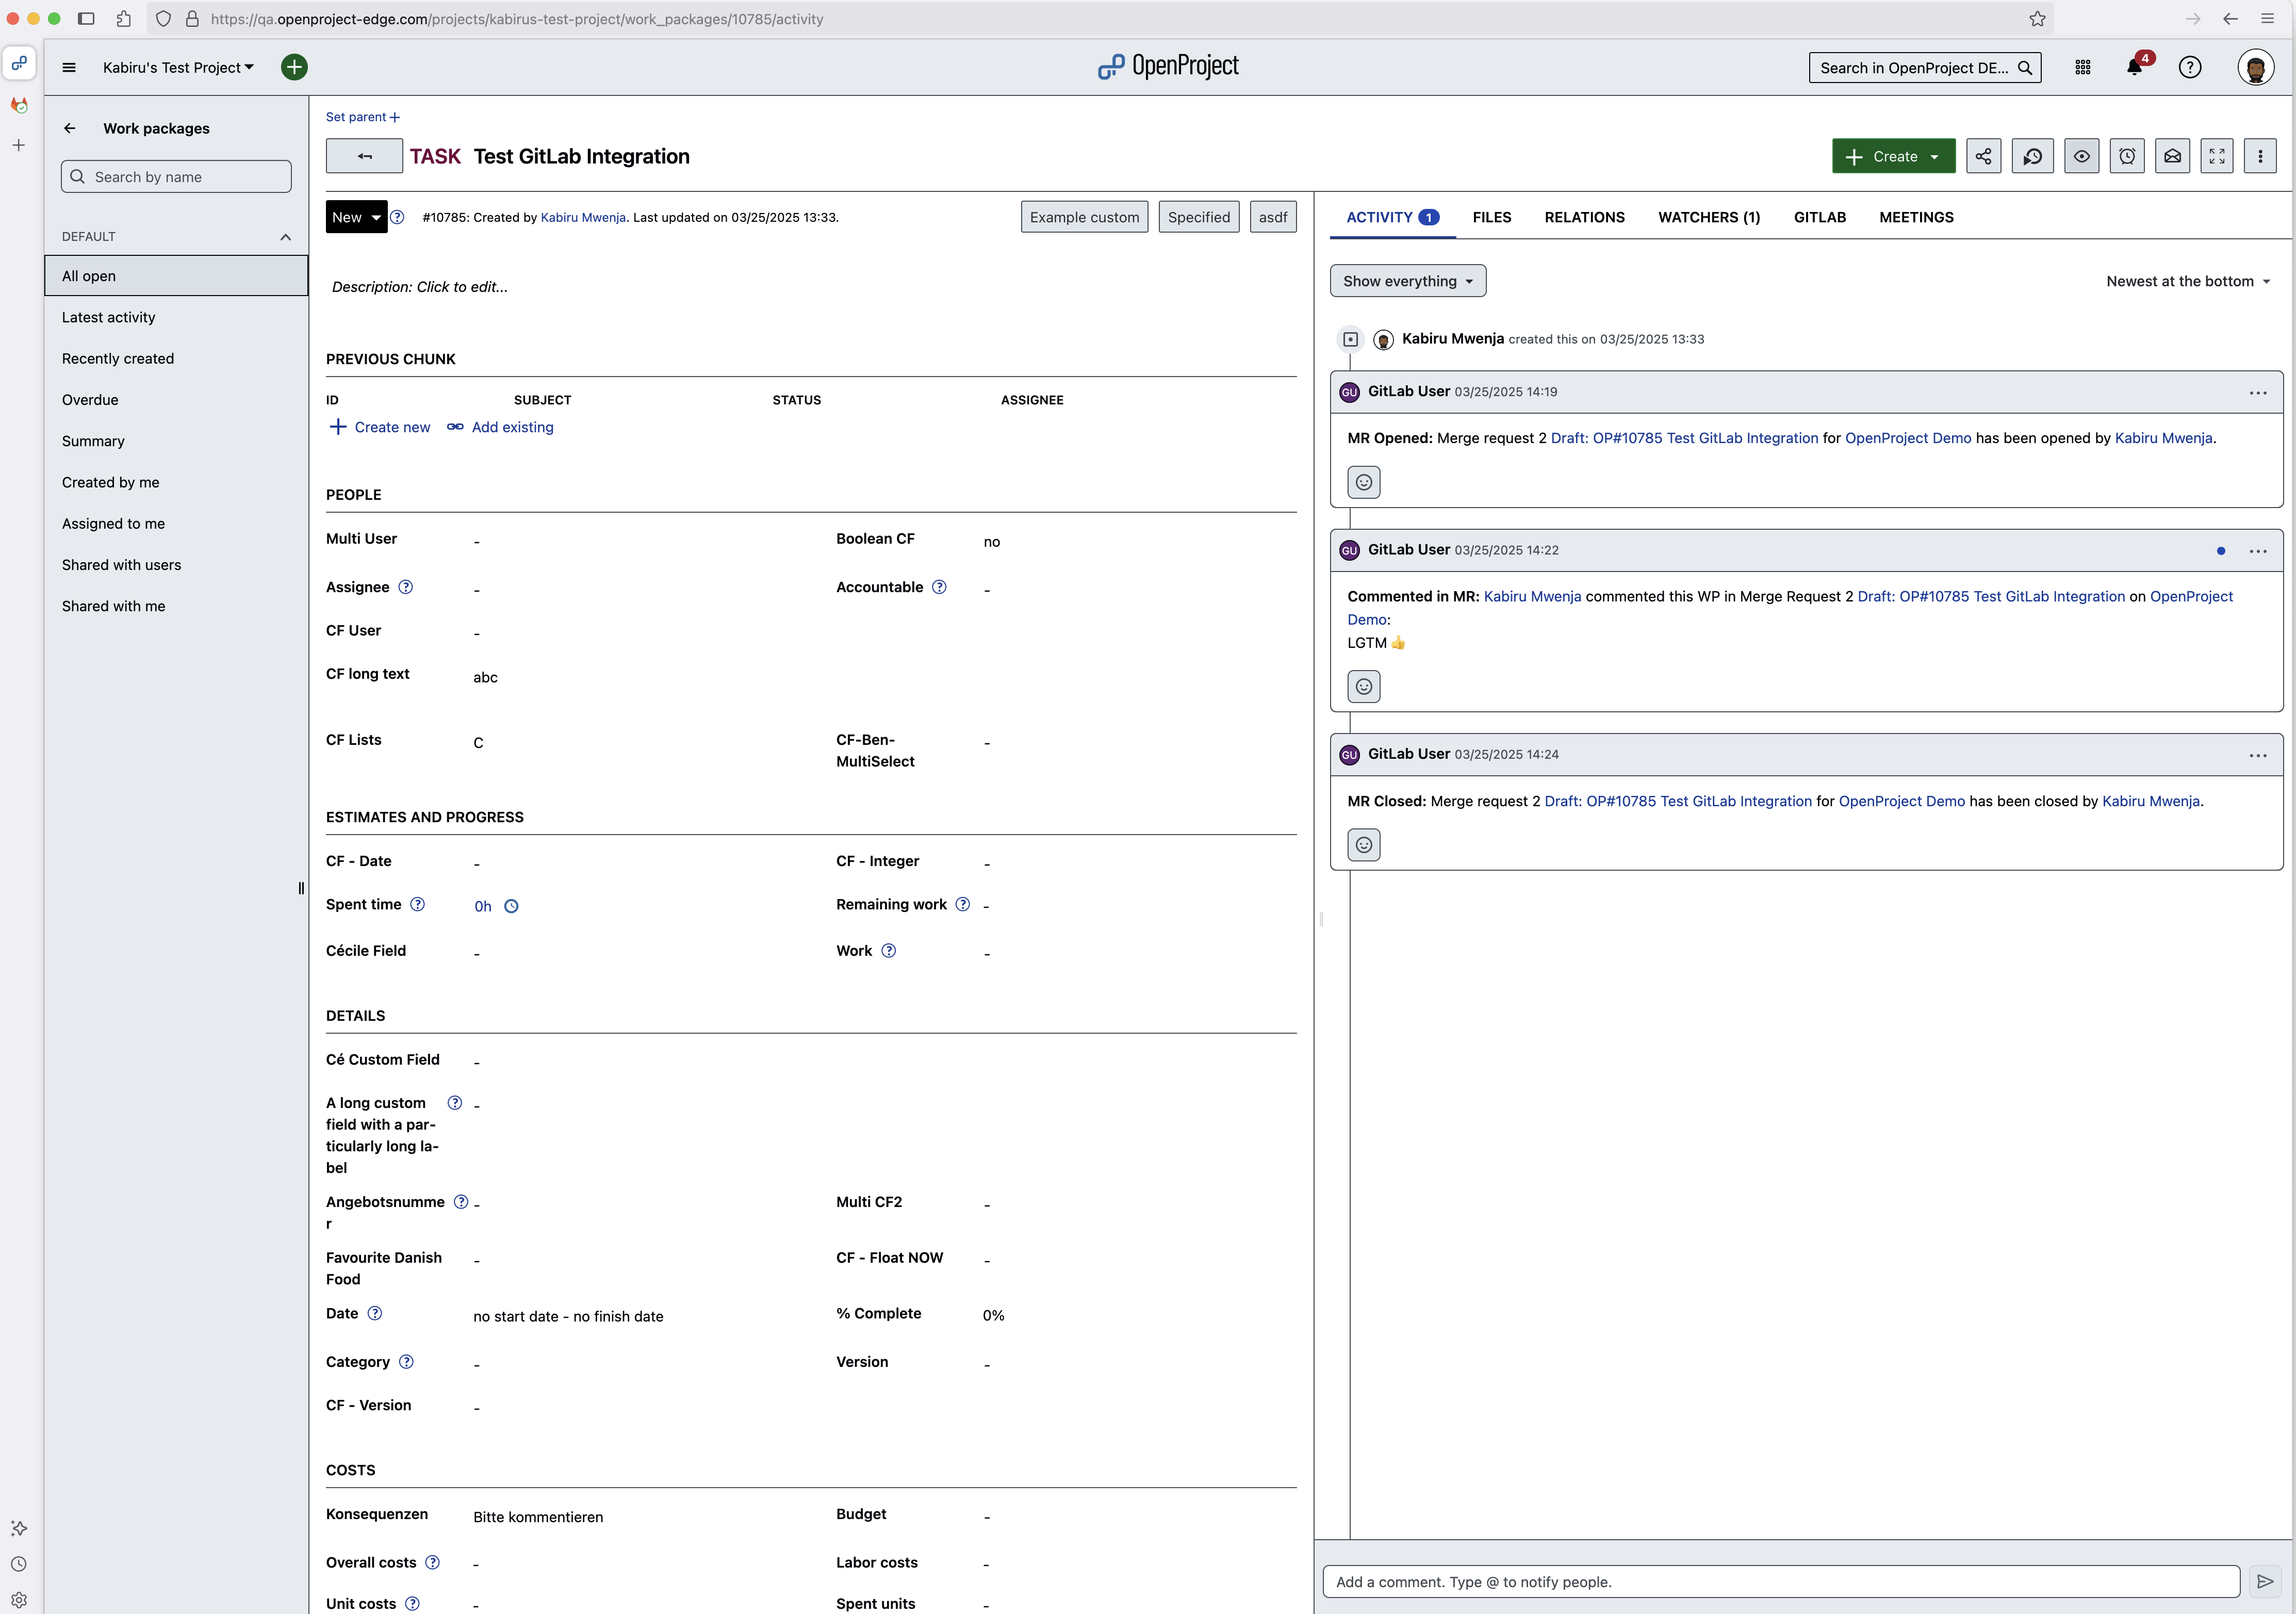Share the work package via share icon
Image resolution: width=2296 pixels, height=1614 pixels.
pyautogui.click(x=1984, y=156)
